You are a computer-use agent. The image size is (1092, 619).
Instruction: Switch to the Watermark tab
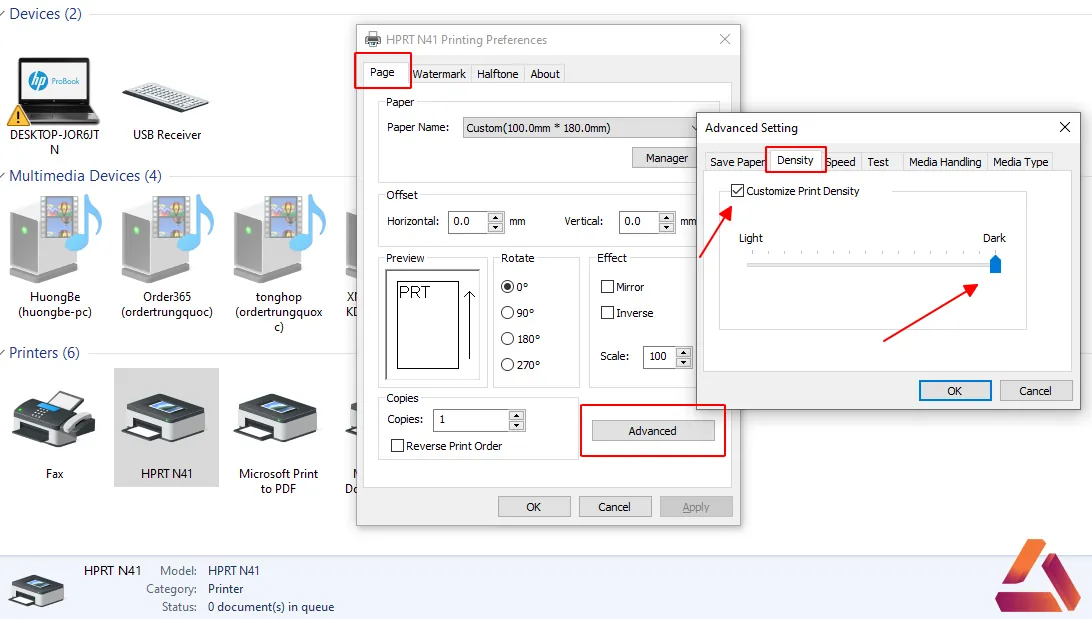coord(439,74)
